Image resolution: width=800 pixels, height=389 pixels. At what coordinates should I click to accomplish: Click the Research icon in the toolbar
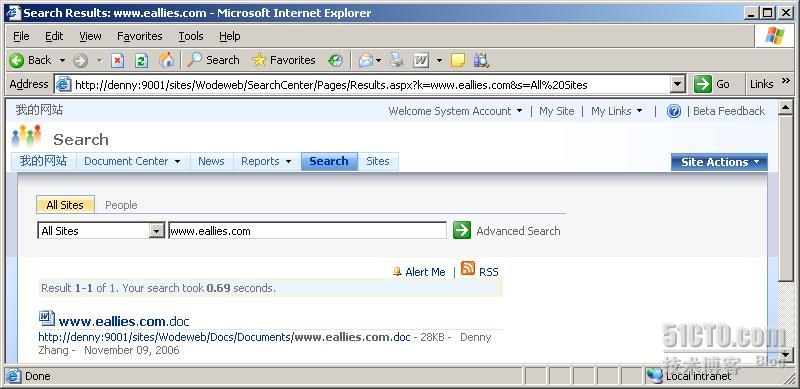pos(481,60)
